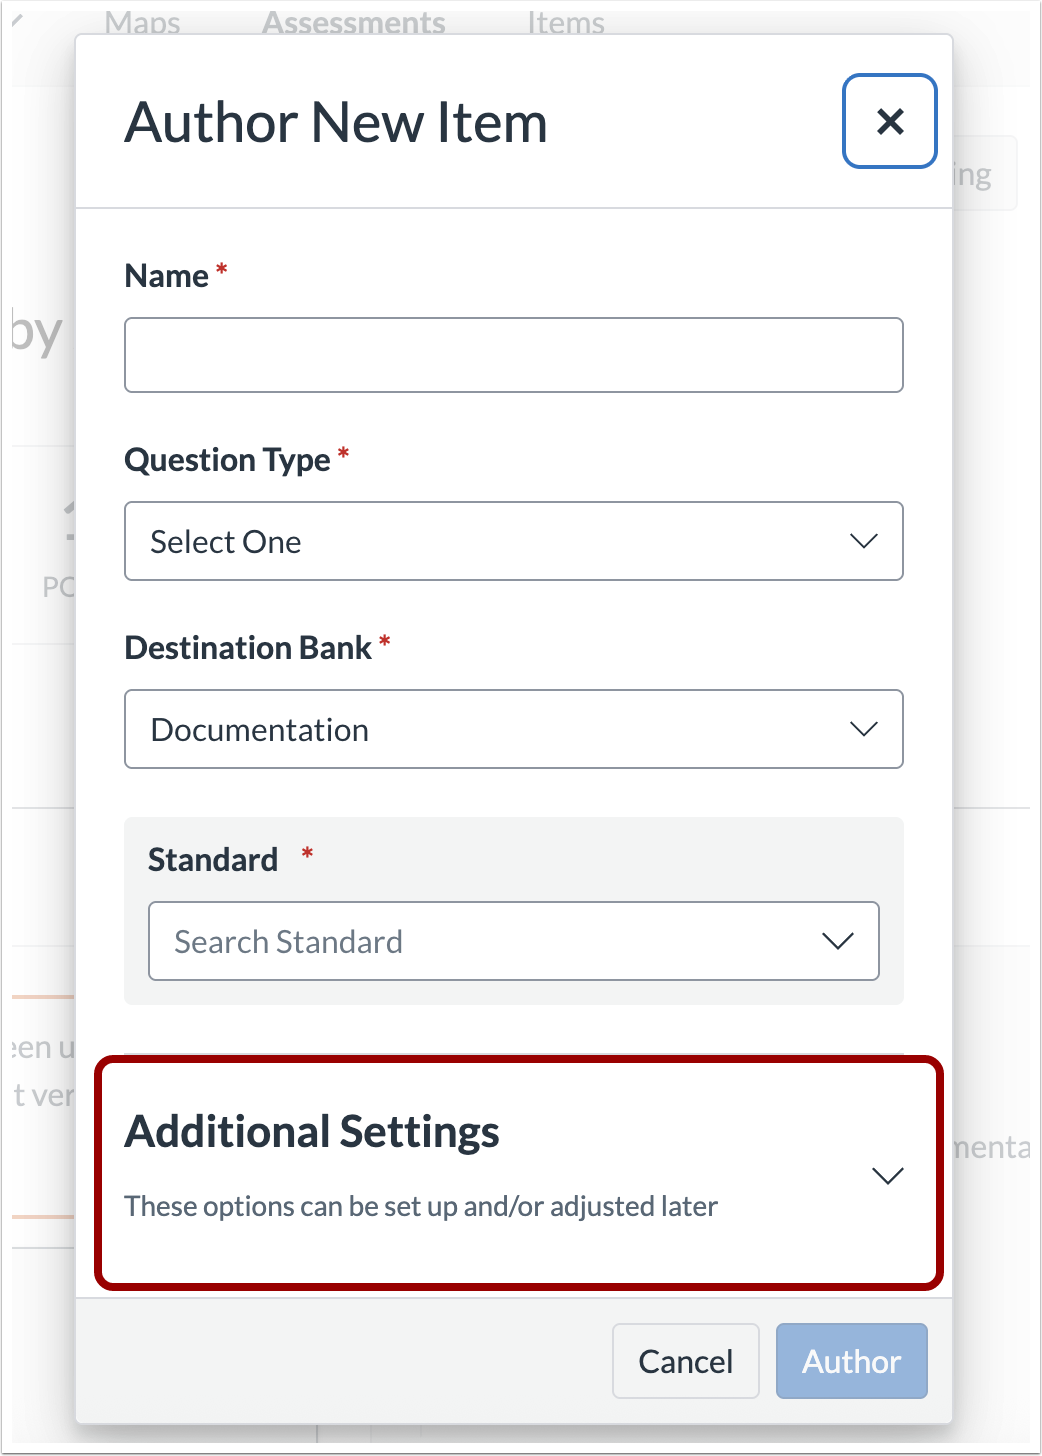The width and height of the screenshot is (1042, 1456).
Task: Click inside the Name text field
Action: pyautogui.click(x=514, y=355)
